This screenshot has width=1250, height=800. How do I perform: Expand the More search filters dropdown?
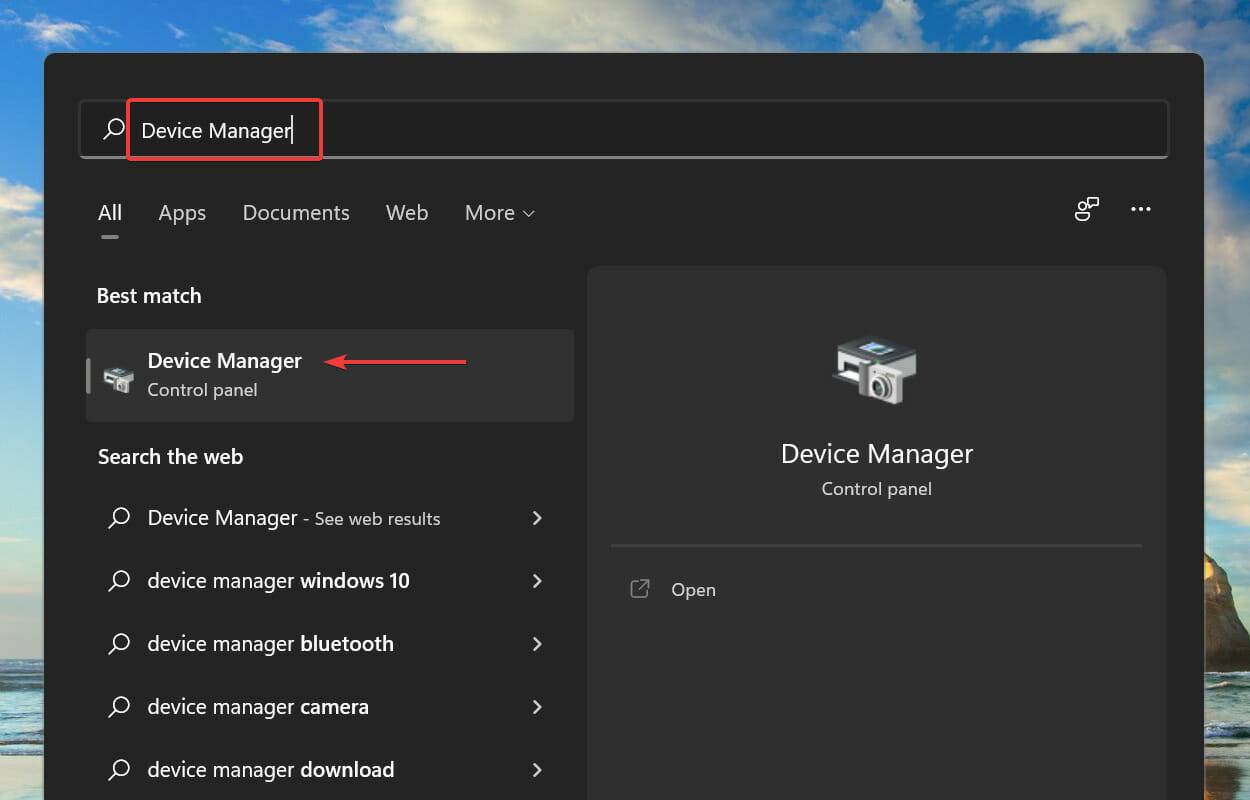499,212
